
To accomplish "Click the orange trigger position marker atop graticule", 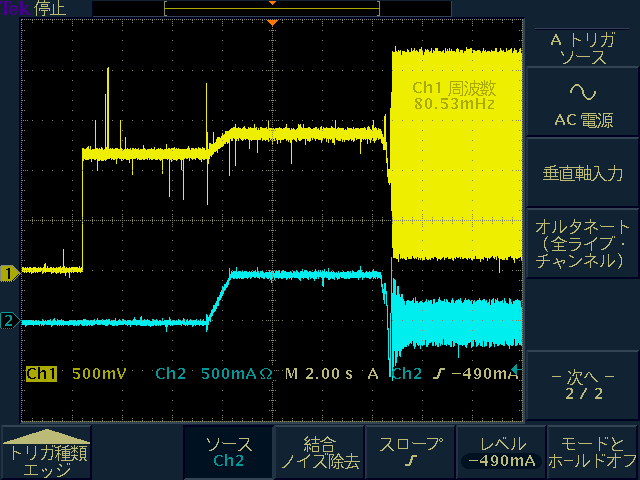I will 272,22.
